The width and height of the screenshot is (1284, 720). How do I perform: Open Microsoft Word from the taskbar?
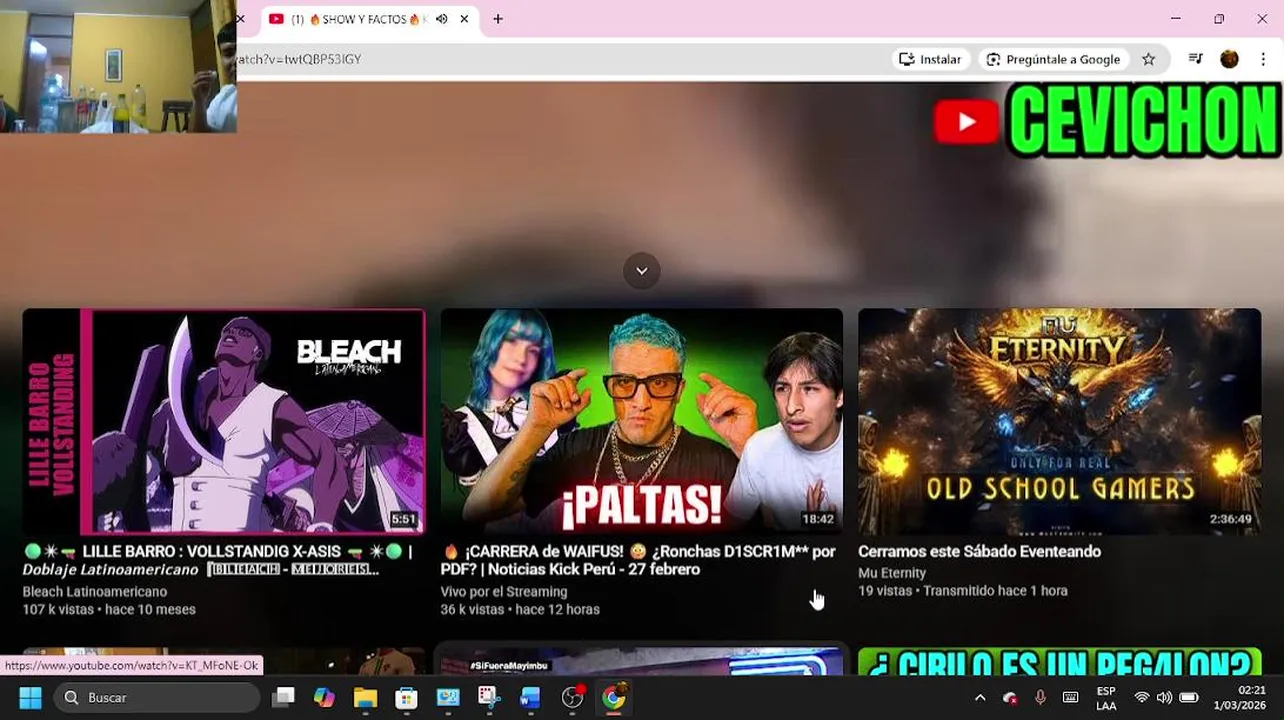click(x=530, y=697)
